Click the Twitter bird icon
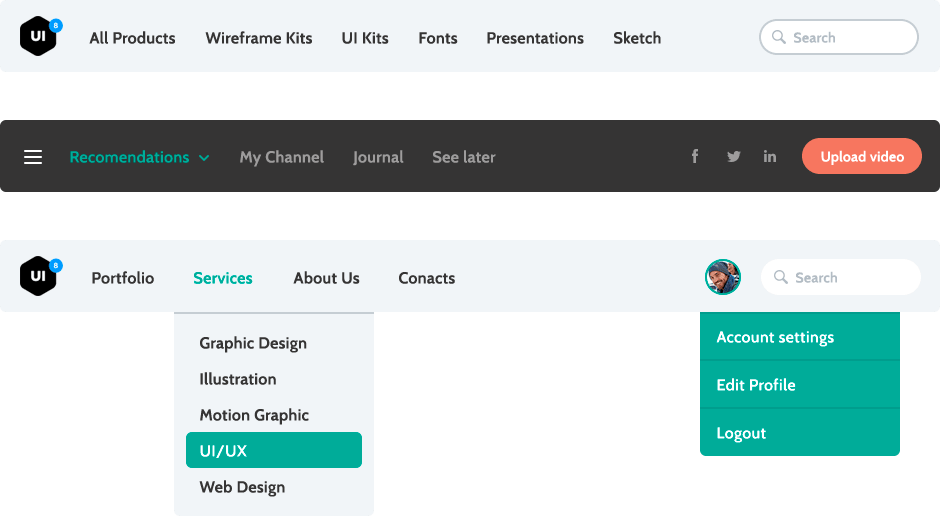The width and height of the screenshot is (940, 516). coord(734,157)
